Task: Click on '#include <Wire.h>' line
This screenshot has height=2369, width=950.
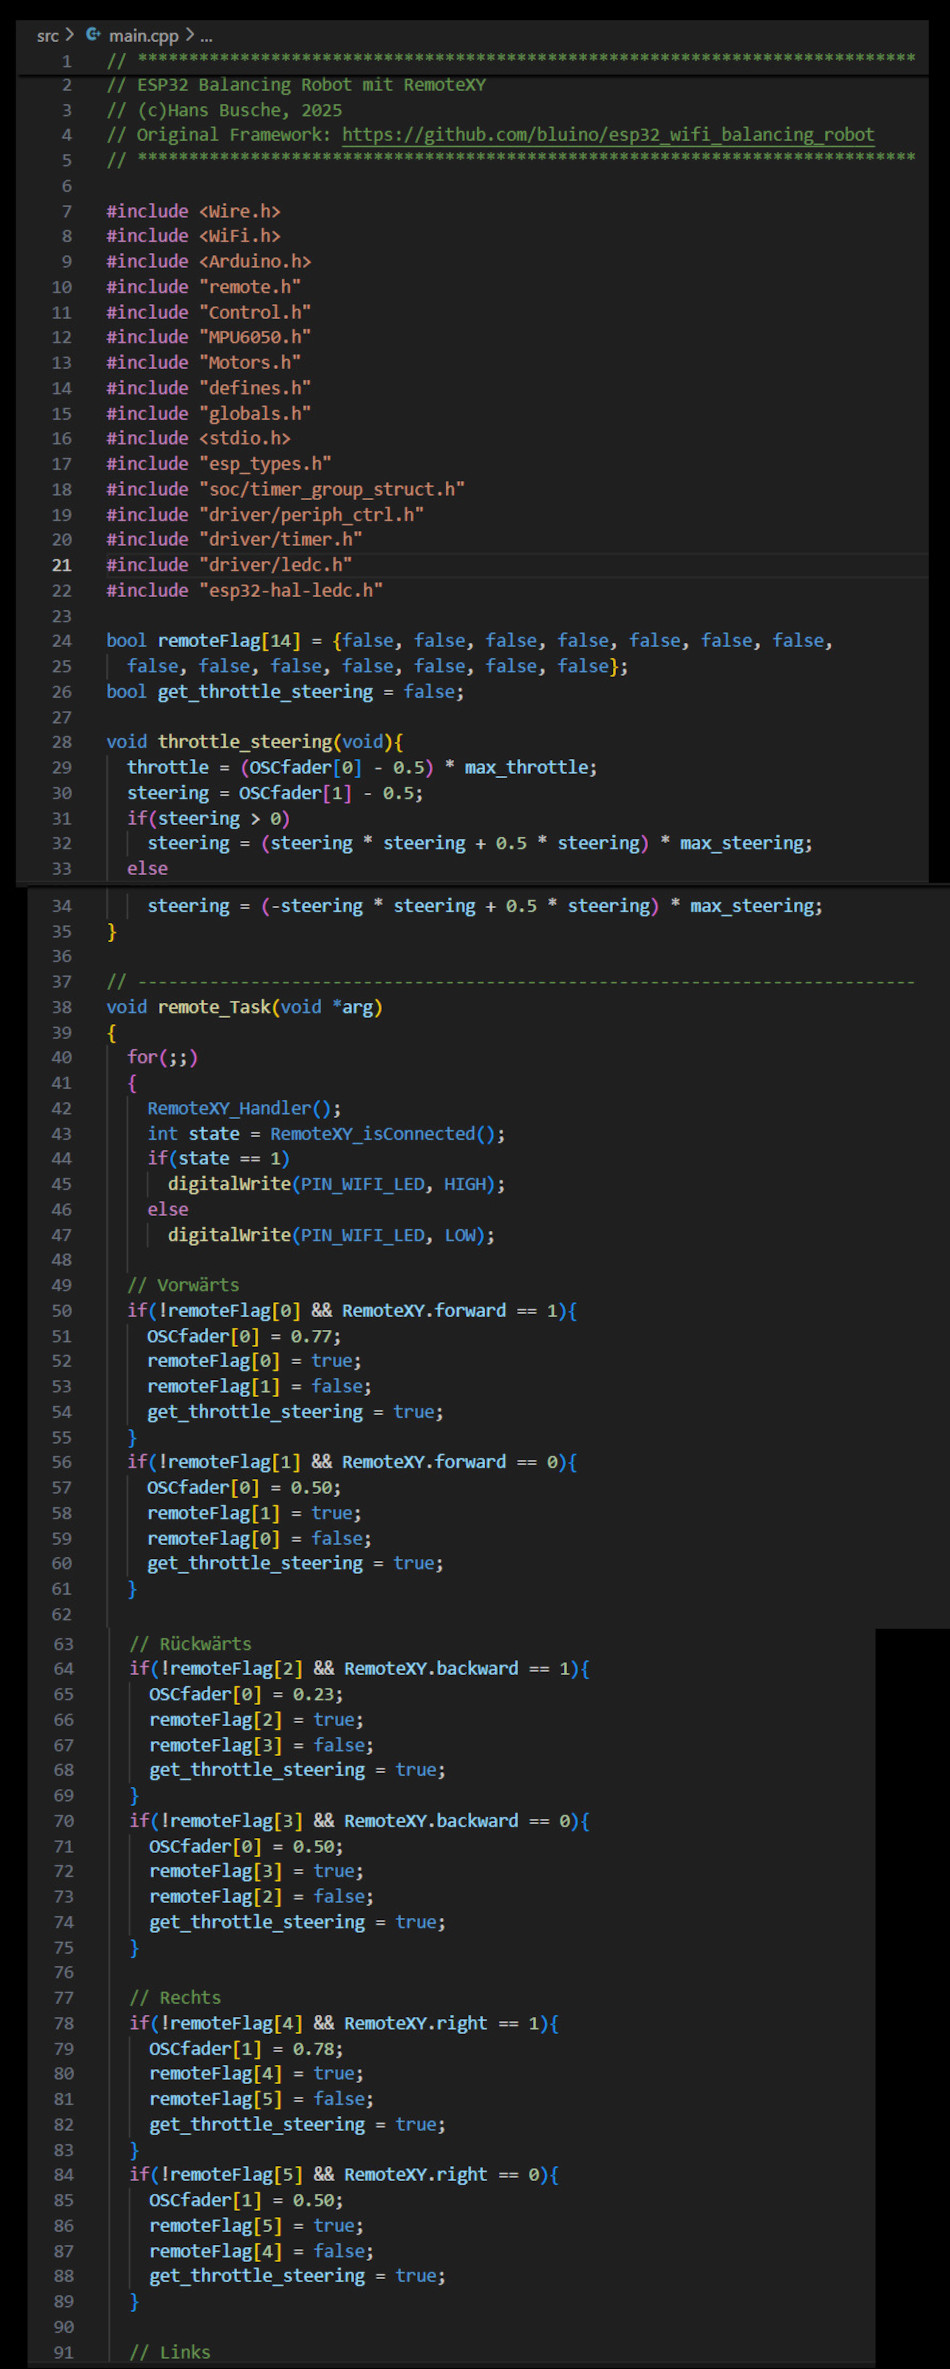Action: pos(193,211)
